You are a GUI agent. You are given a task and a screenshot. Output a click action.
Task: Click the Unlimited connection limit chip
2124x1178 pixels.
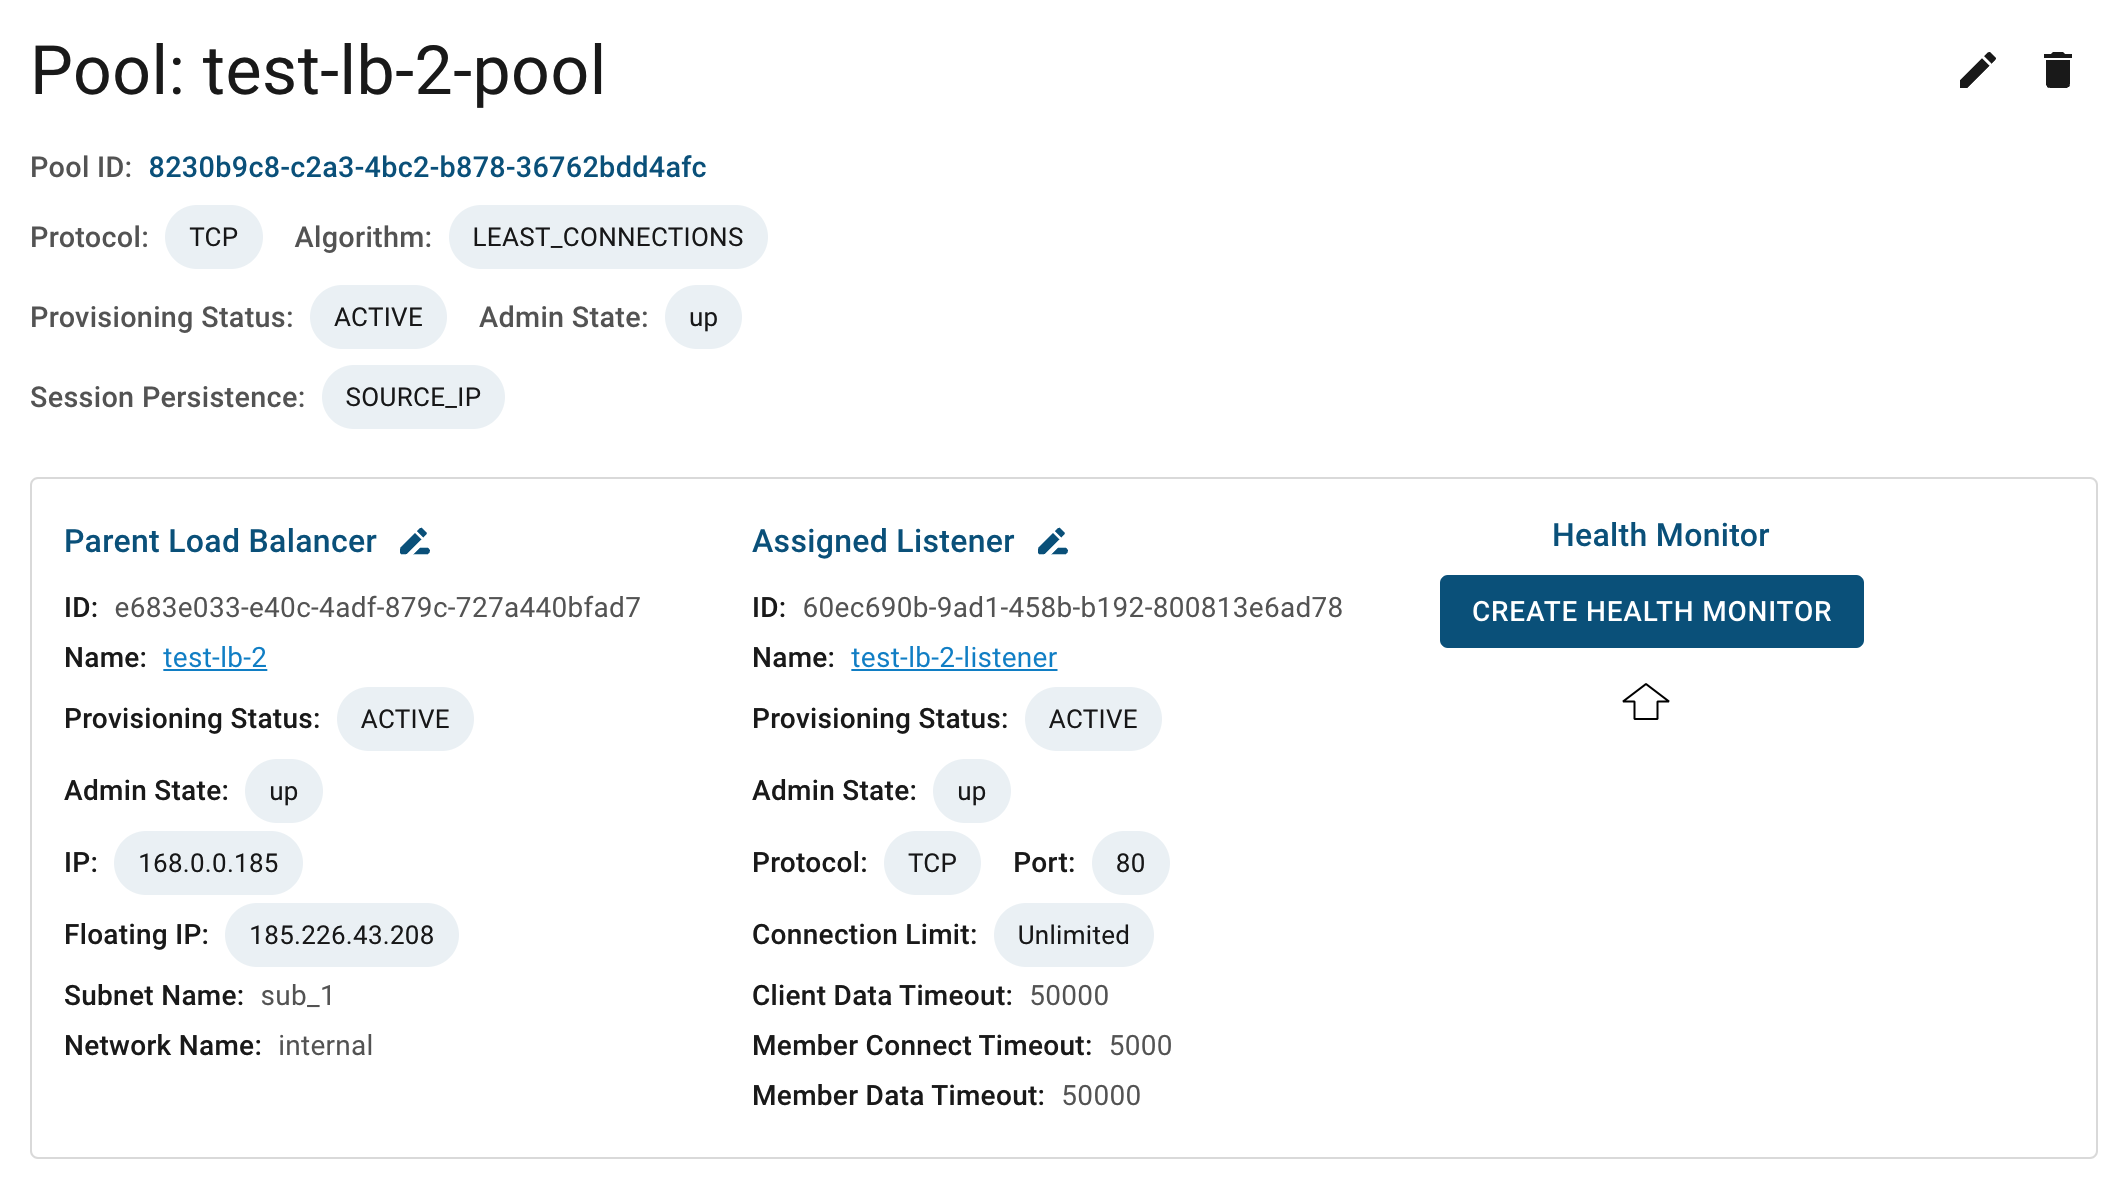[1073, 935]
